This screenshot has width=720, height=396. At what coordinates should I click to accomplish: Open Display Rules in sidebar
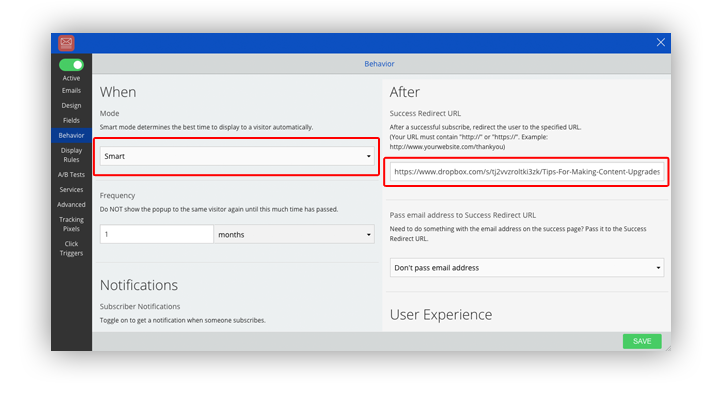pos(71,155)
